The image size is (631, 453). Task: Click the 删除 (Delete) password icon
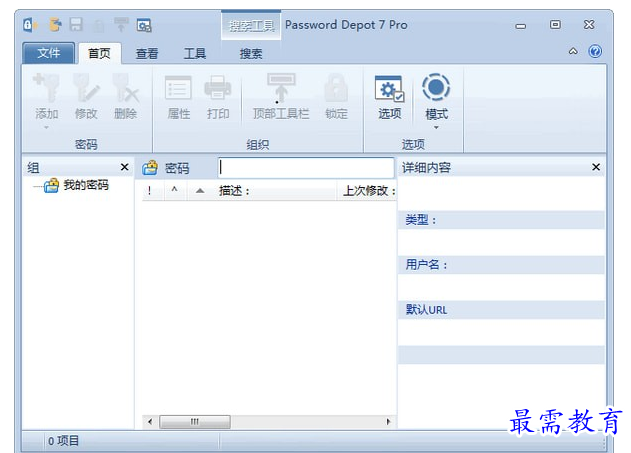tap(125, 87)
